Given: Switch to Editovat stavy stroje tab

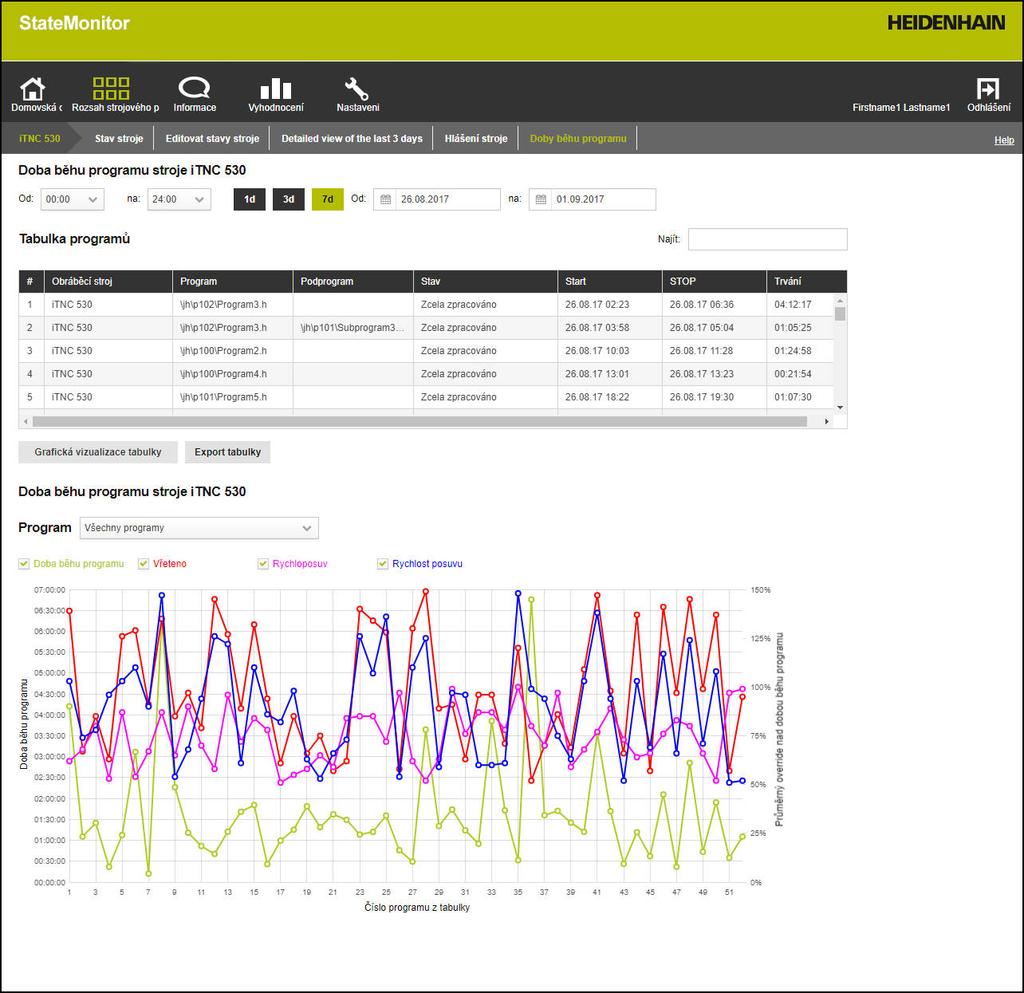Looking at the screenshot, I should [212, 138].
